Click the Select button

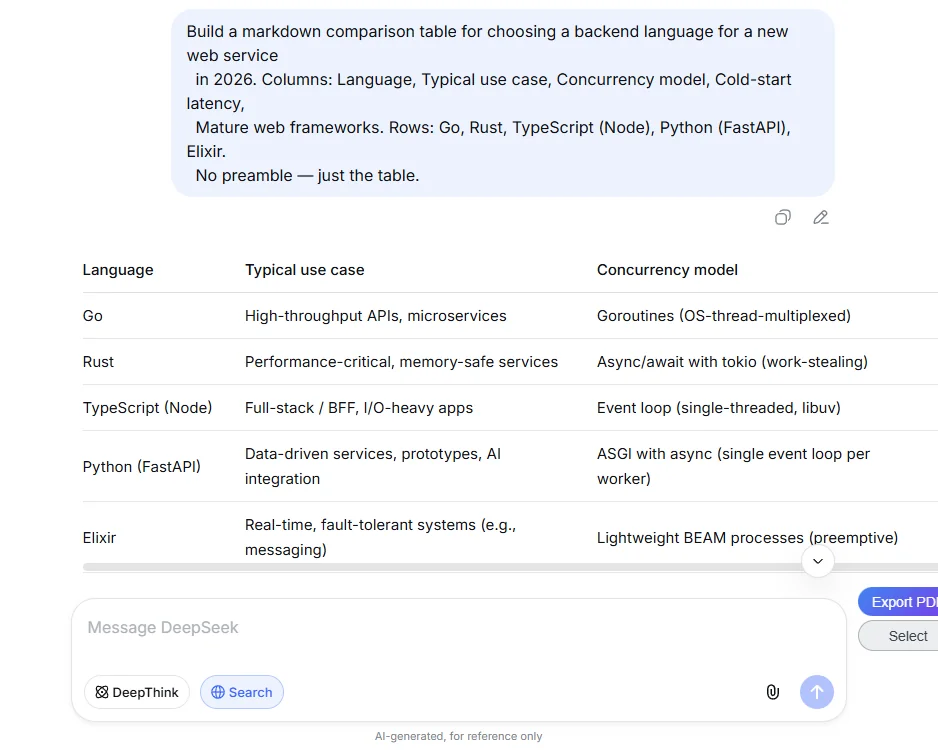(899, 636)
